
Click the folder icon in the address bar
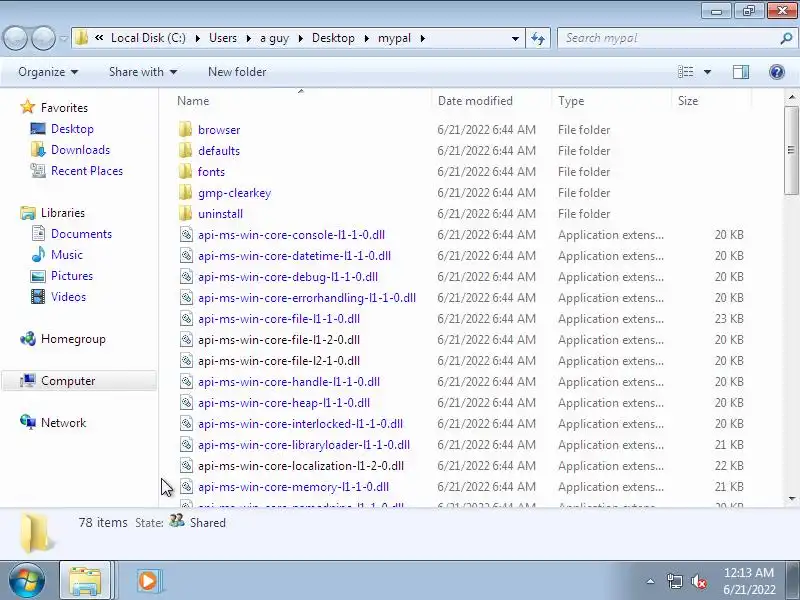[81, 38]
